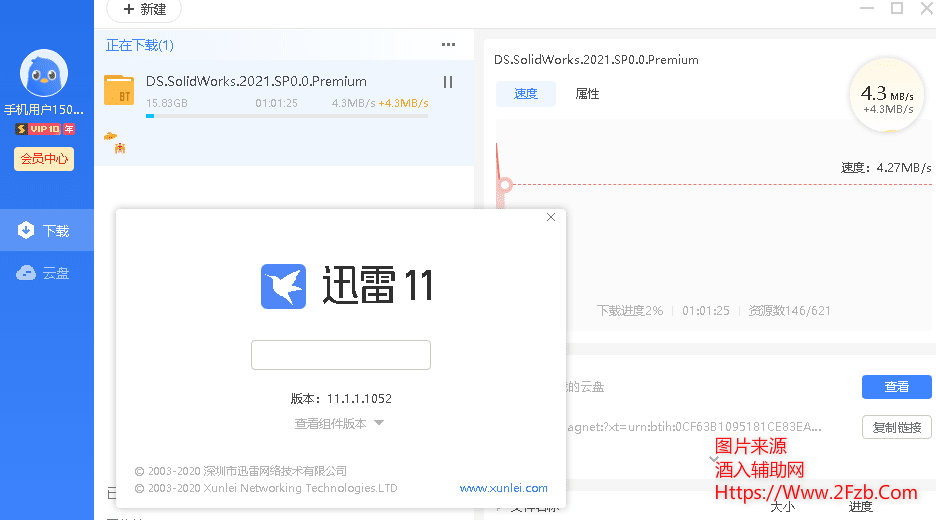Pause the SolidWorks download

448,82
